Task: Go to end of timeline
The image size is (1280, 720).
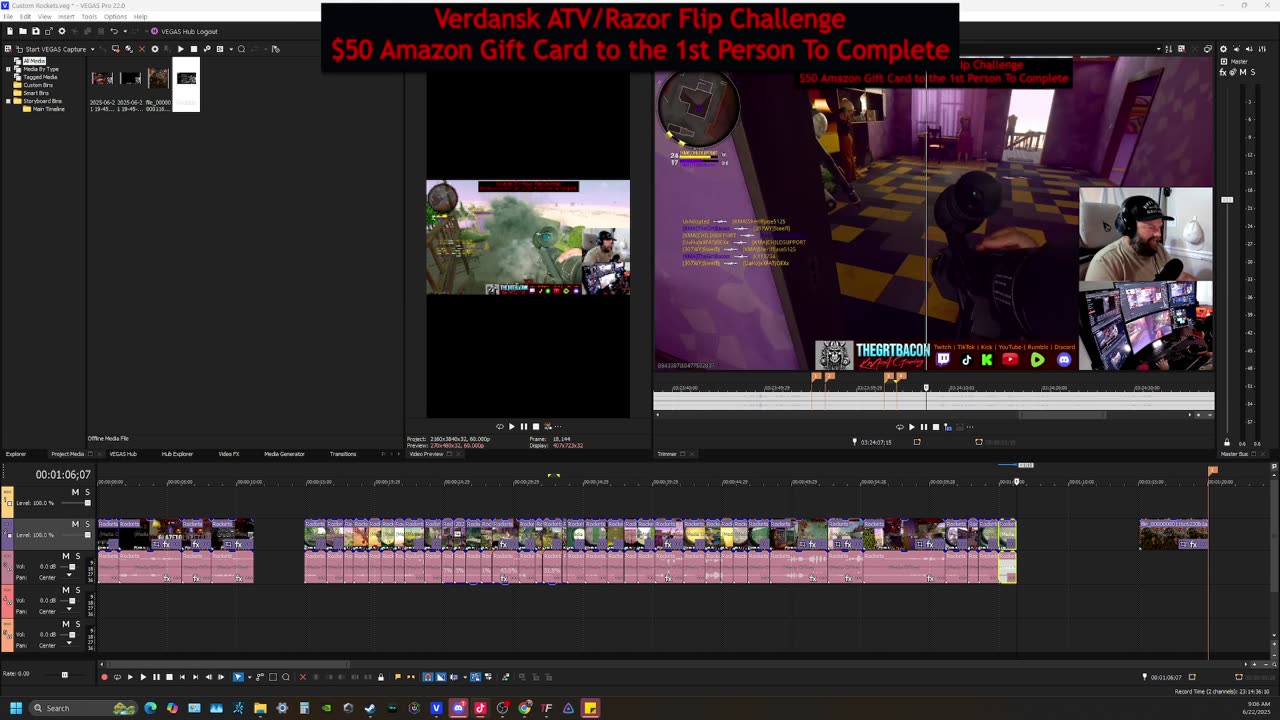Action: [x=195, y=677]
